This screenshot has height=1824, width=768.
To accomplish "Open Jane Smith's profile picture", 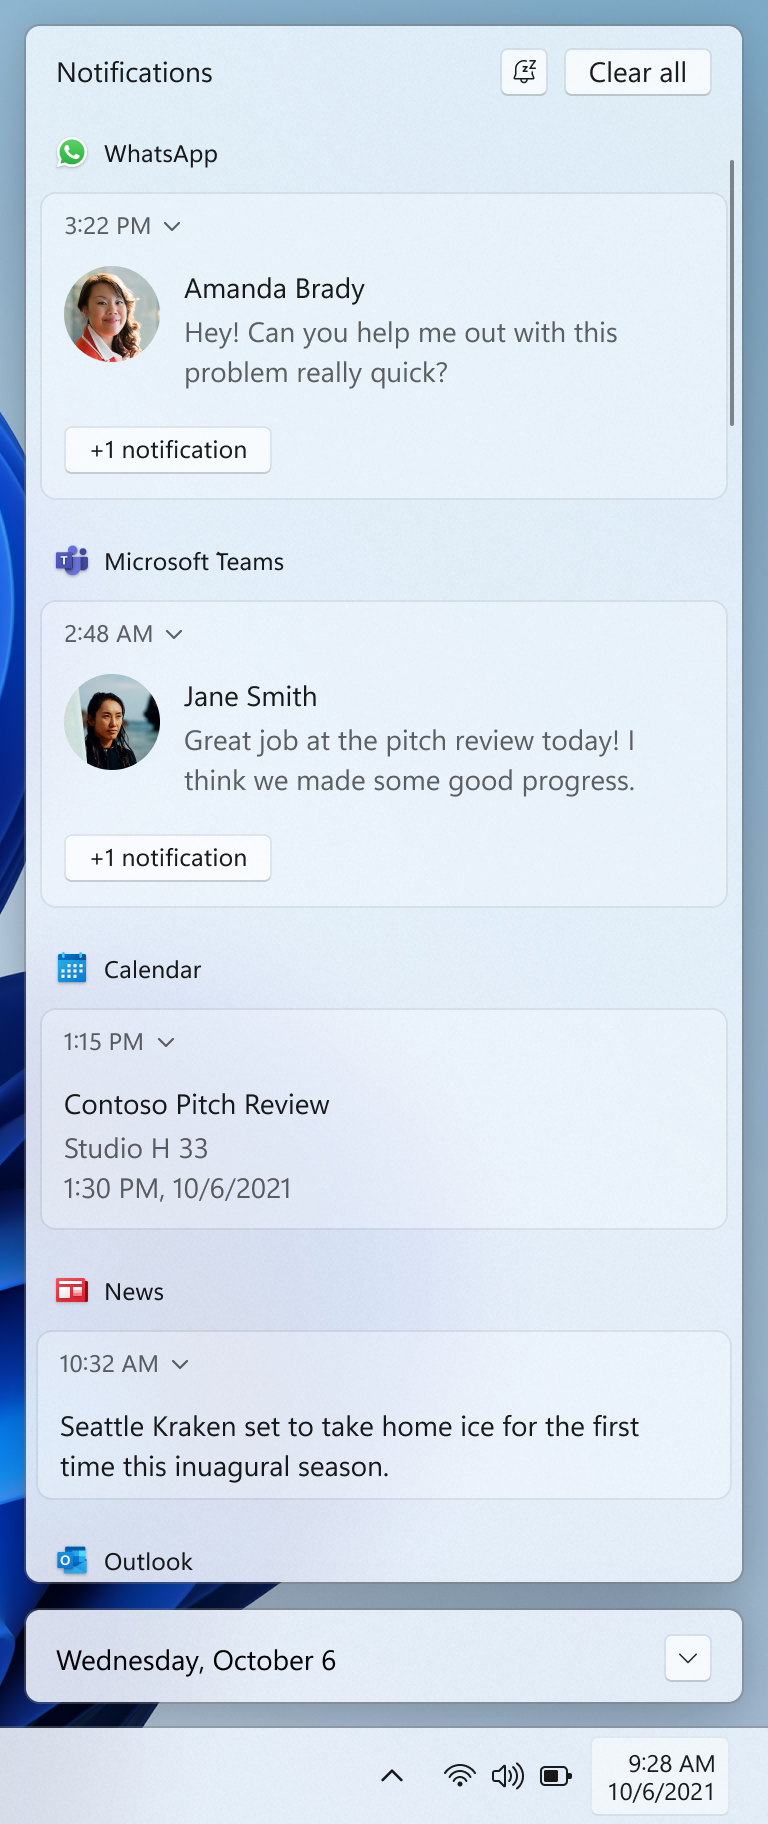I will point(112,722).
